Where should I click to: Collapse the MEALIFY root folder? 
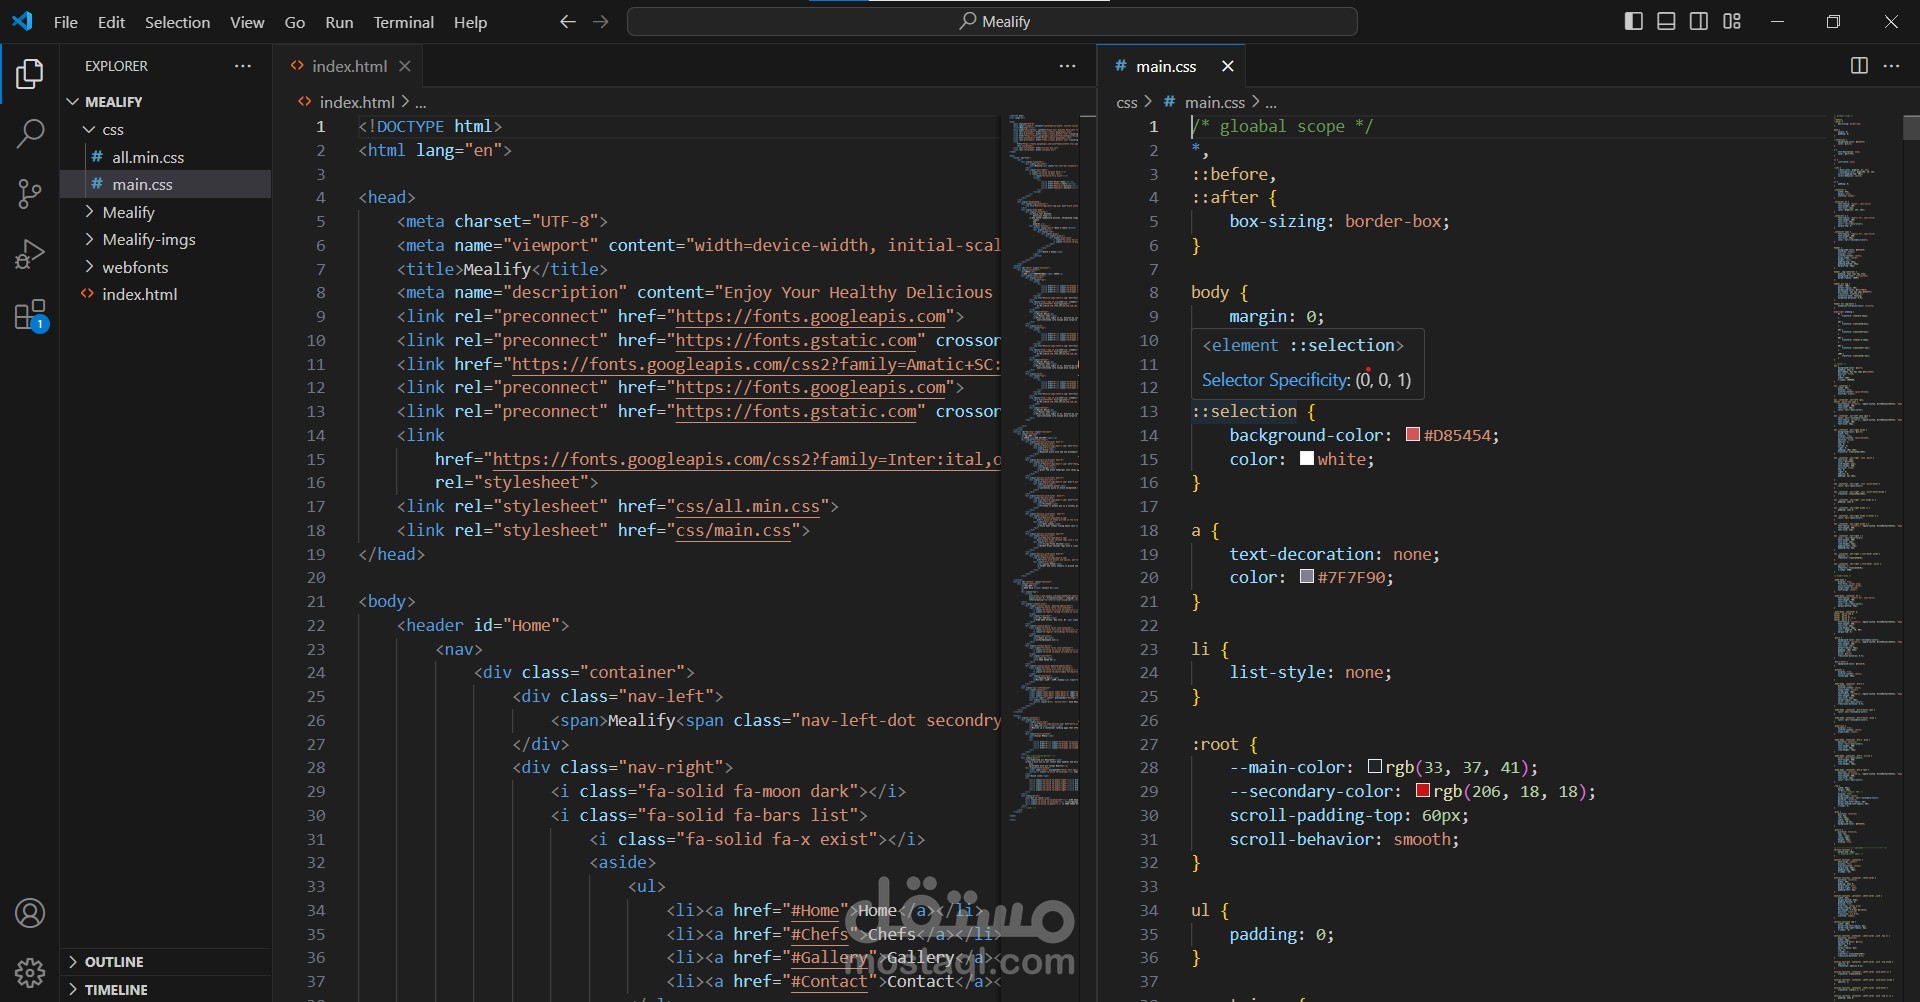pos(166,102)
